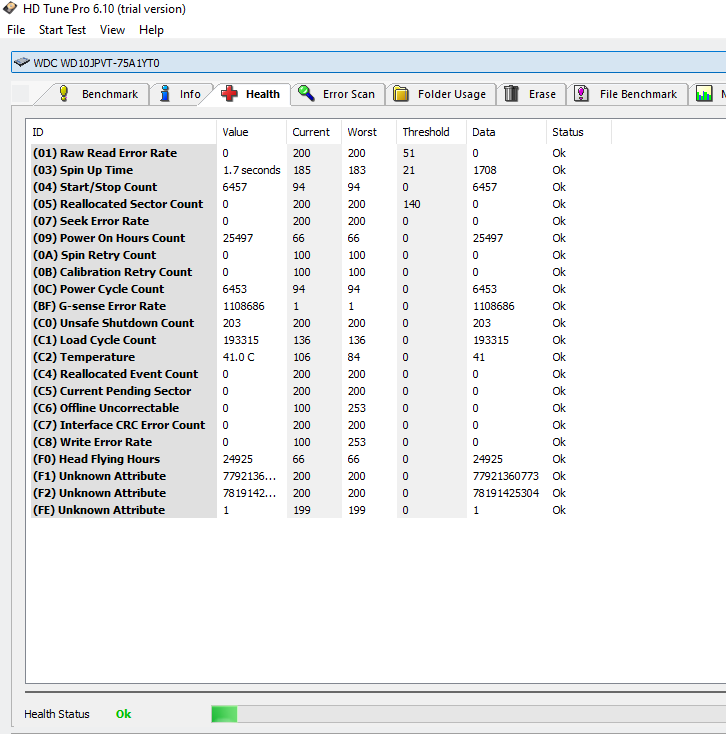Click the threshold value 140
The height and width of the screenshot is (734, 726).
tap(411, 204)
